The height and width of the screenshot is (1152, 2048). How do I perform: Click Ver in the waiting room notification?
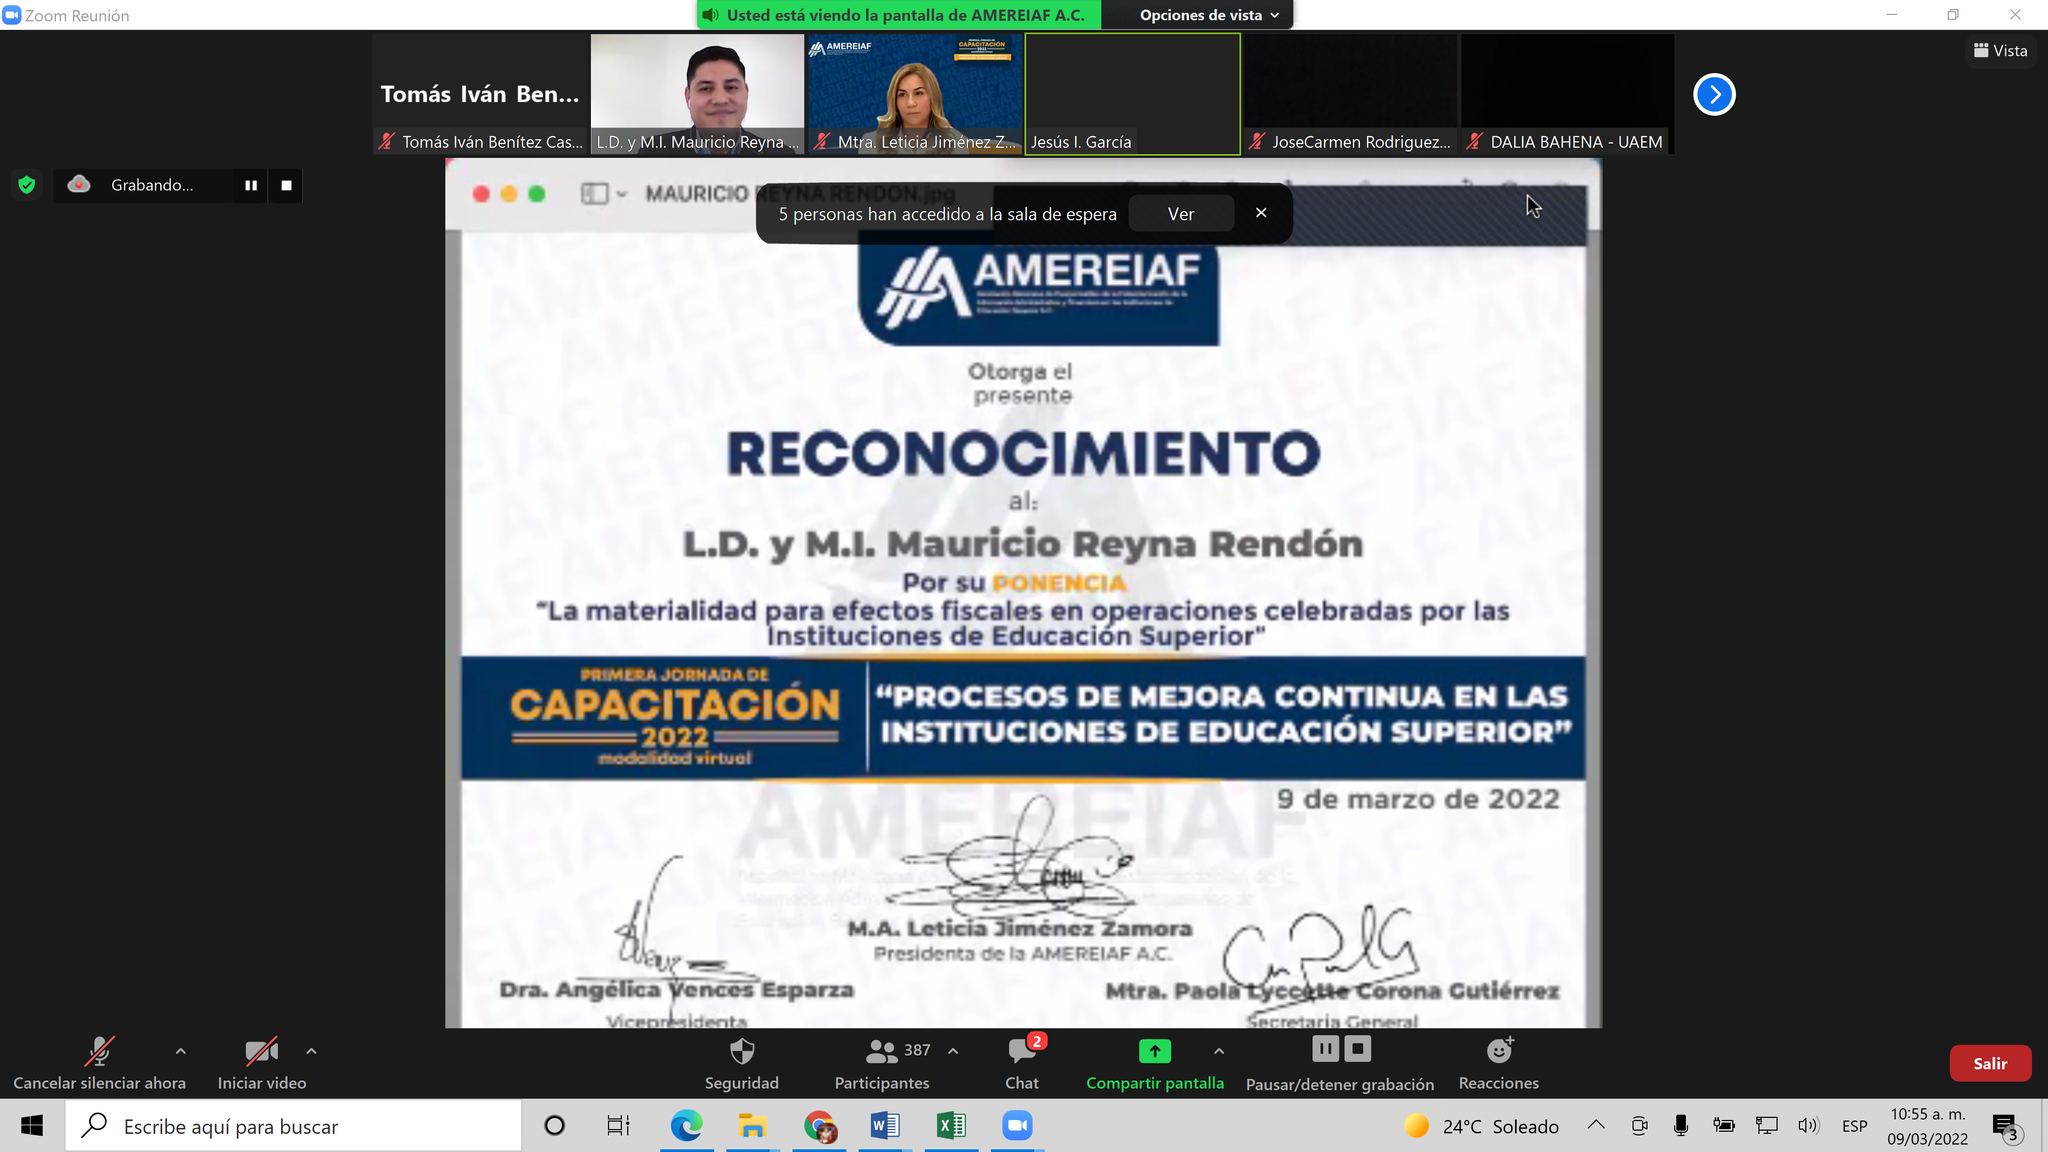(x=1181, y=214)
